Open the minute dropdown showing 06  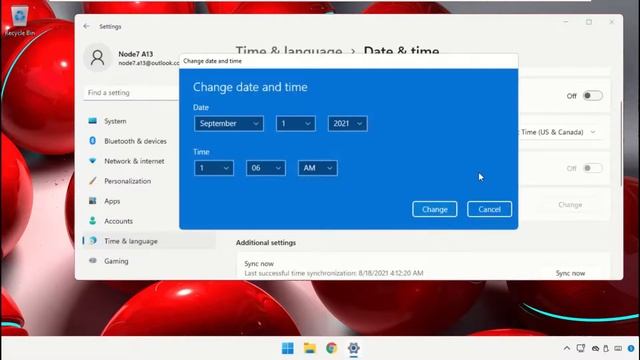pos(266,168)
